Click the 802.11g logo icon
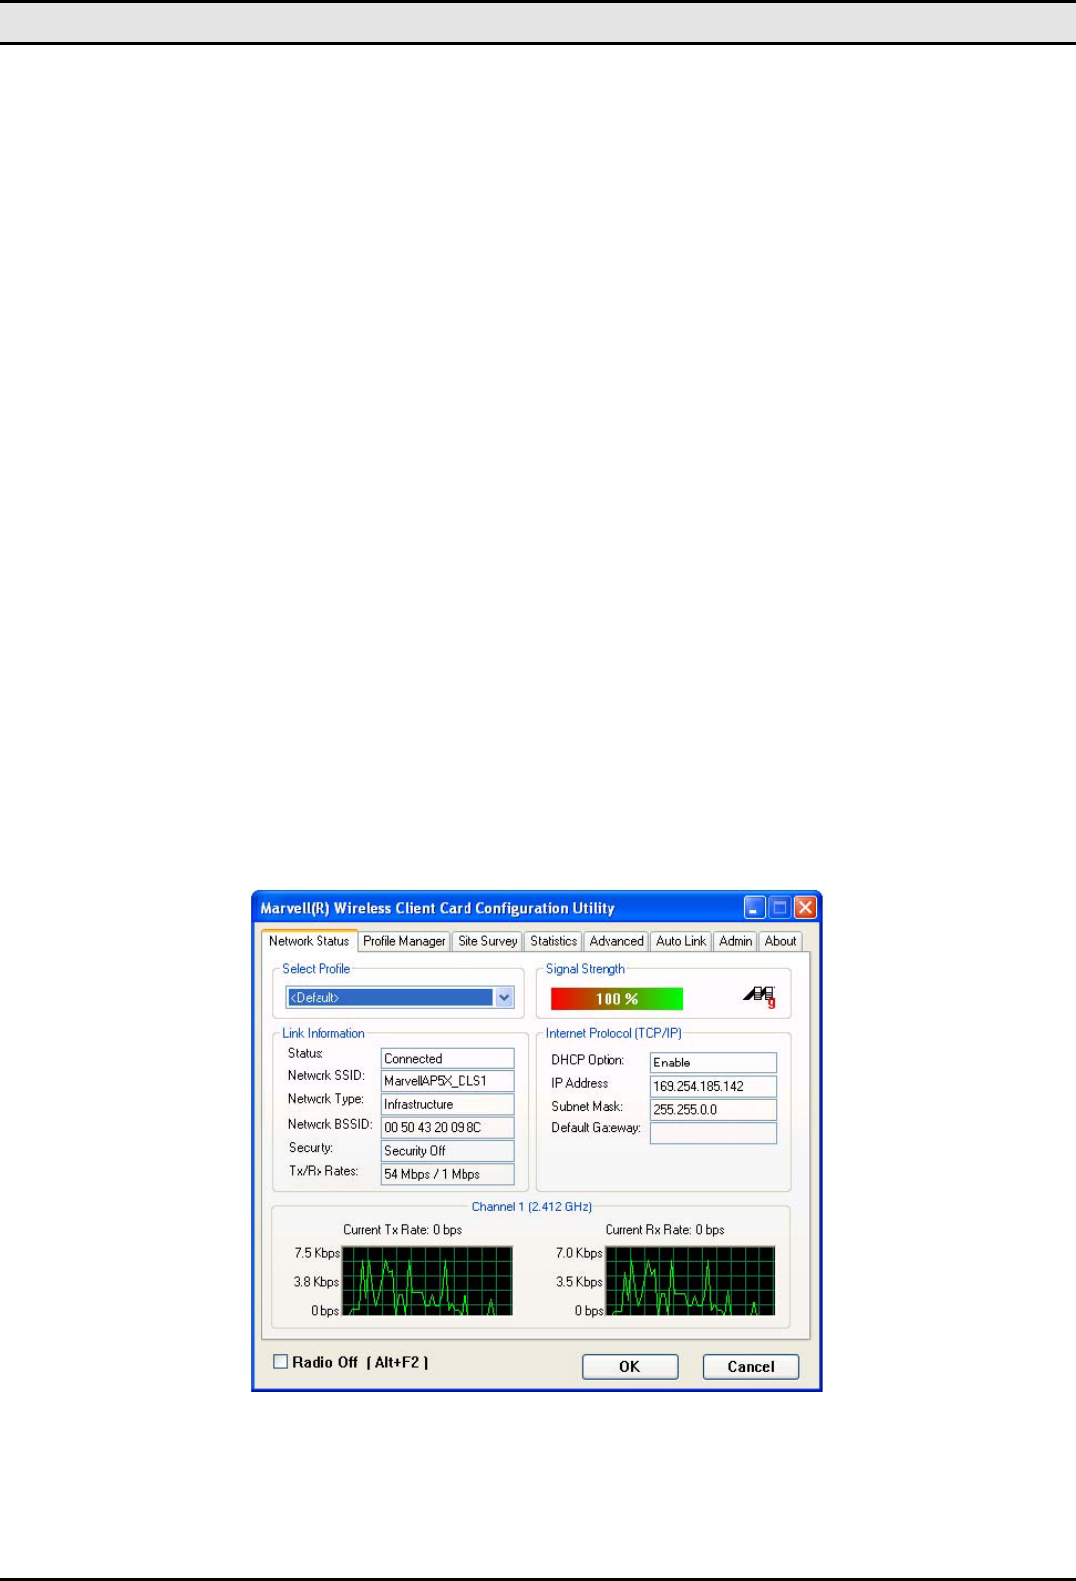This screenshot has height=1581, width=1076. click(x=761, y=997)
